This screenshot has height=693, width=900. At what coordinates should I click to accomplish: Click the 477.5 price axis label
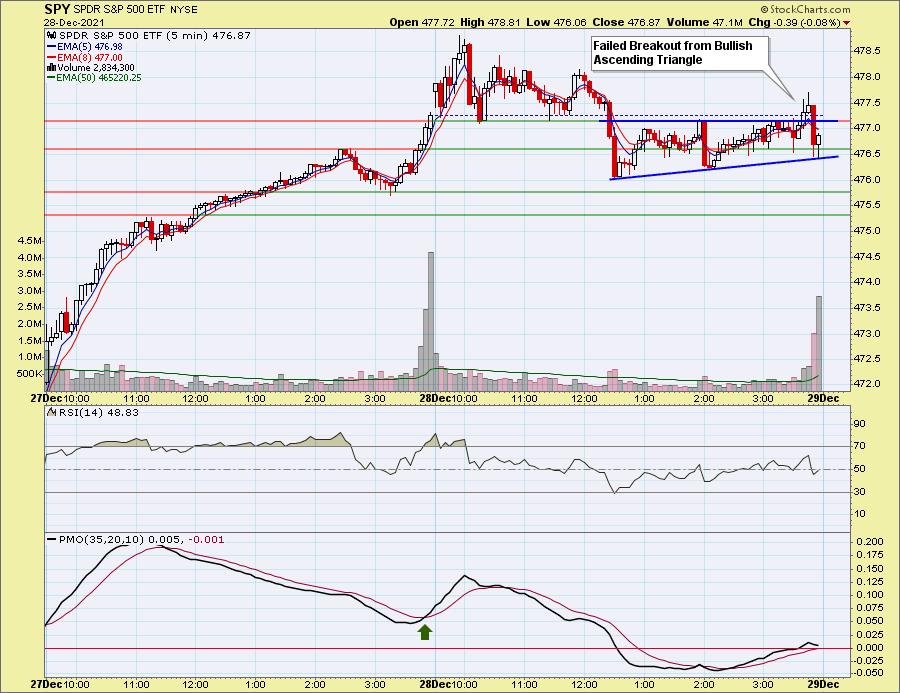(867, 103)
